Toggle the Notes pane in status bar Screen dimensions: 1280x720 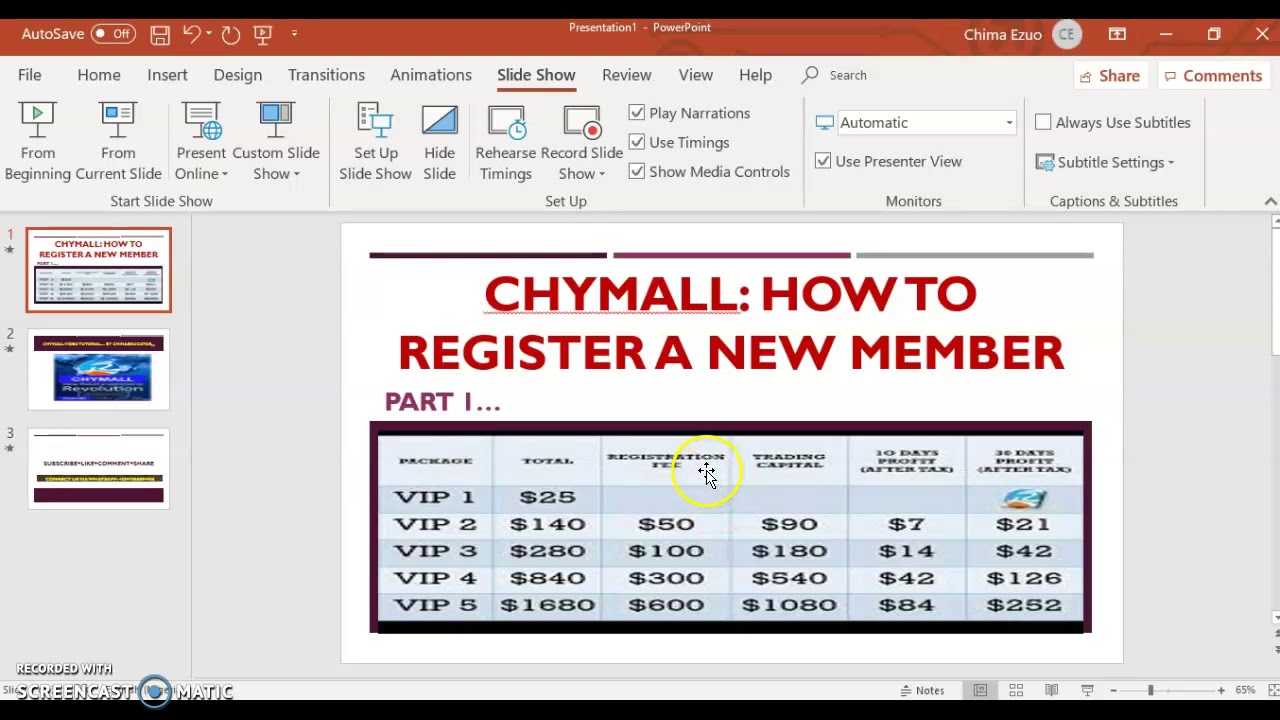click(922, 690)
